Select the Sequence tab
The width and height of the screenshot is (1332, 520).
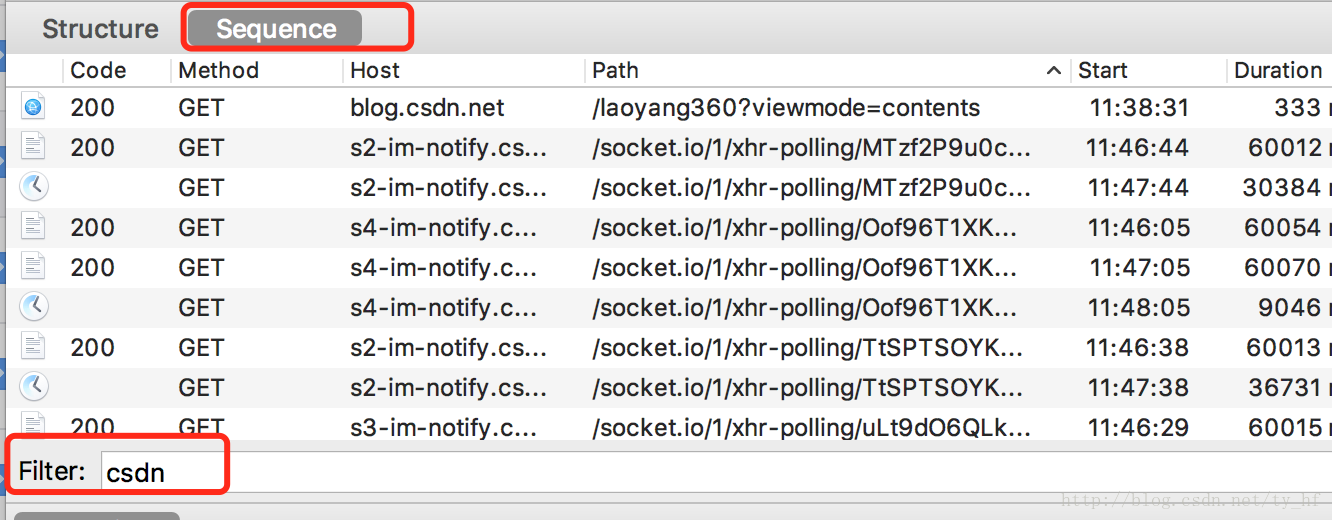click(x=276, y=30)
